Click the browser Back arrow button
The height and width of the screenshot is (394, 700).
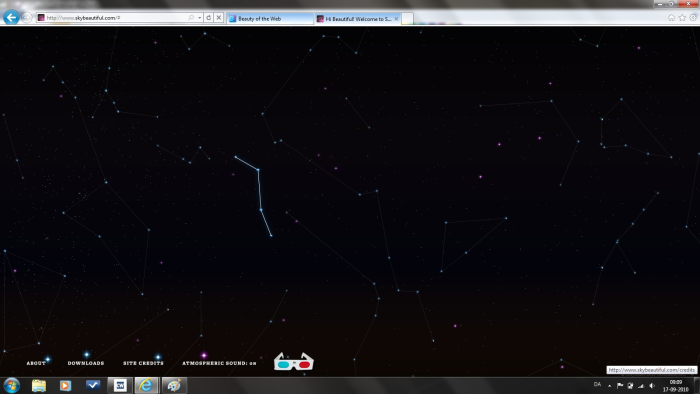pos(11,17)
